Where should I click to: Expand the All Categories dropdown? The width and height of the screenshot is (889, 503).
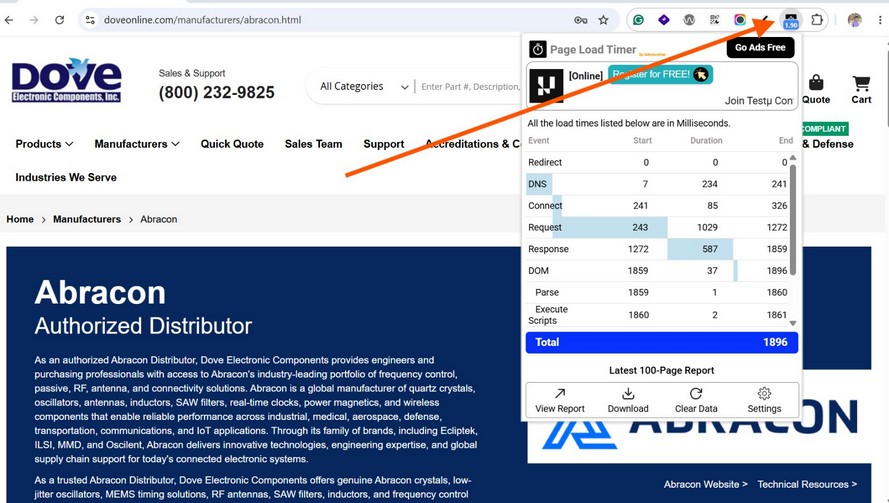(x=363, y=87)
